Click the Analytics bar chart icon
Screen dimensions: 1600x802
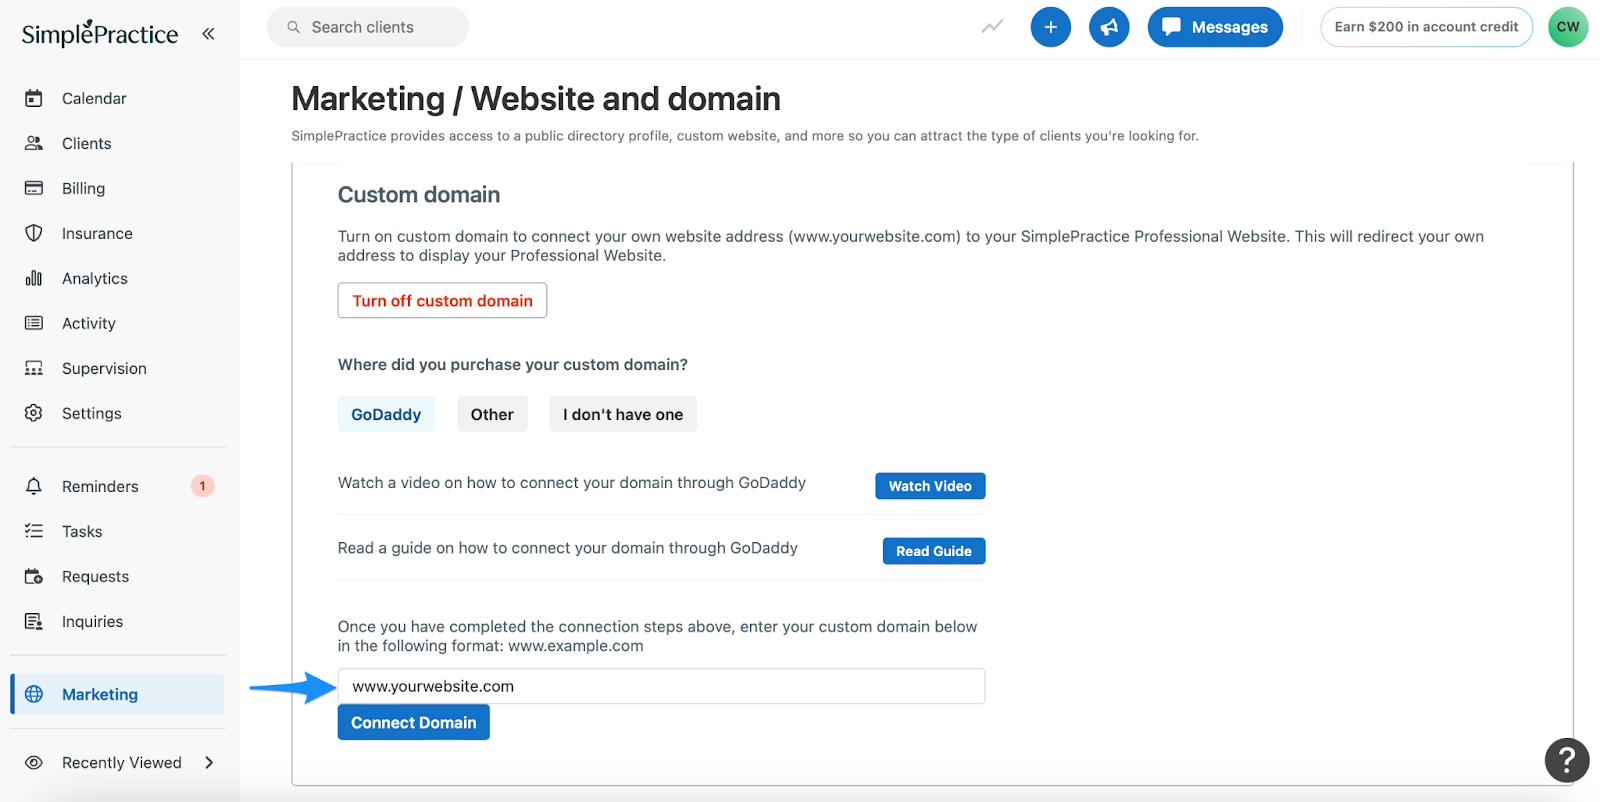tap(34, 278)
